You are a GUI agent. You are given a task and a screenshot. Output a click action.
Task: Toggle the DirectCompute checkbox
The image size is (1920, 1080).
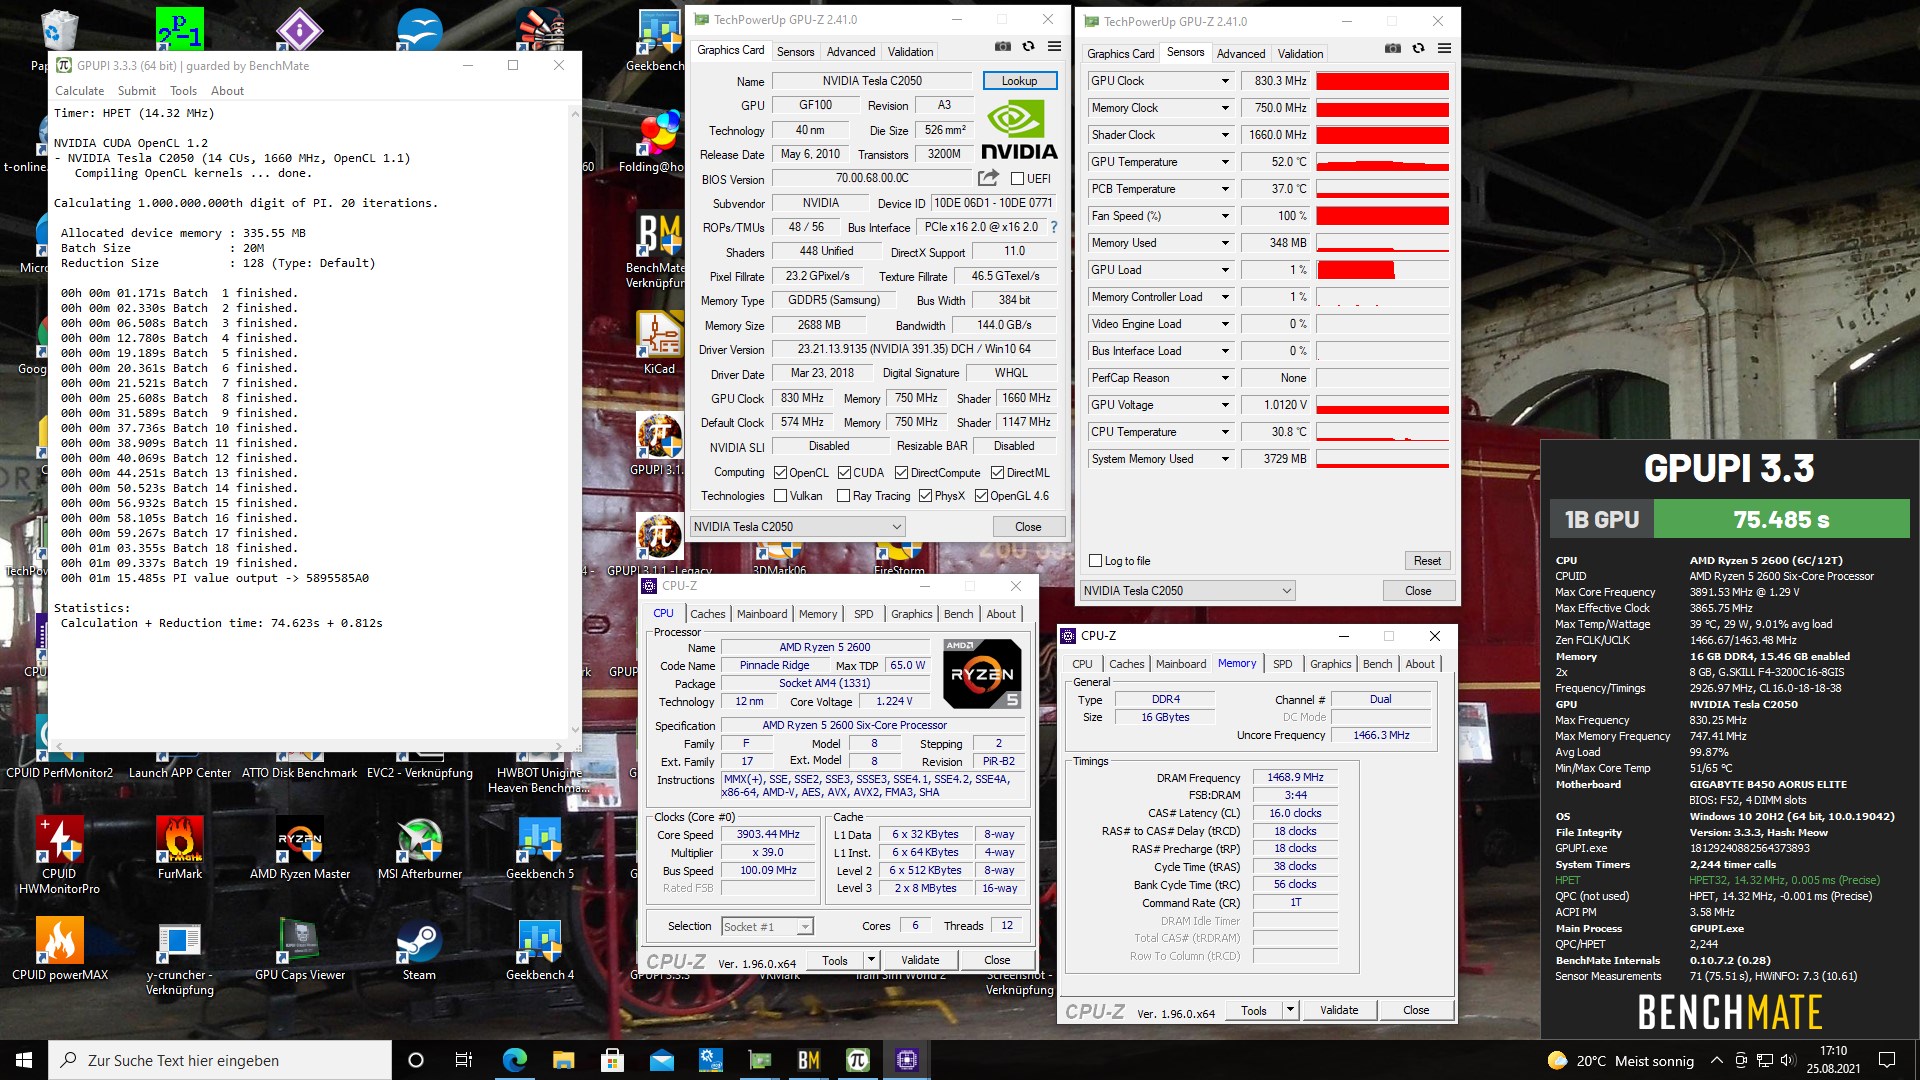point(901,473)
